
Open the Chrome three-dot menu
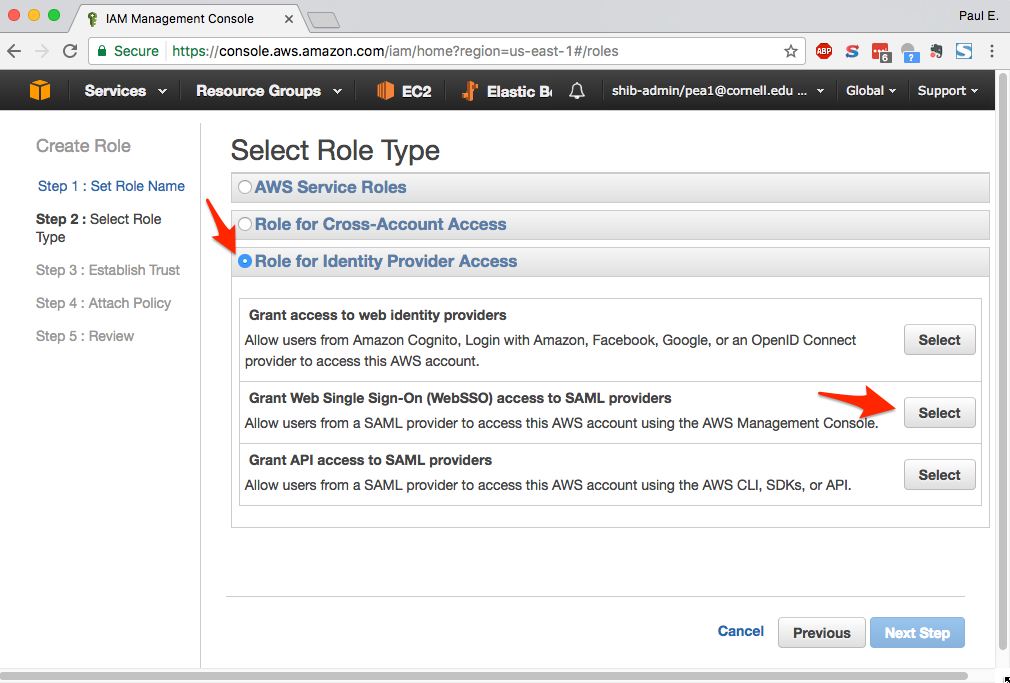[x=992, y=51]
